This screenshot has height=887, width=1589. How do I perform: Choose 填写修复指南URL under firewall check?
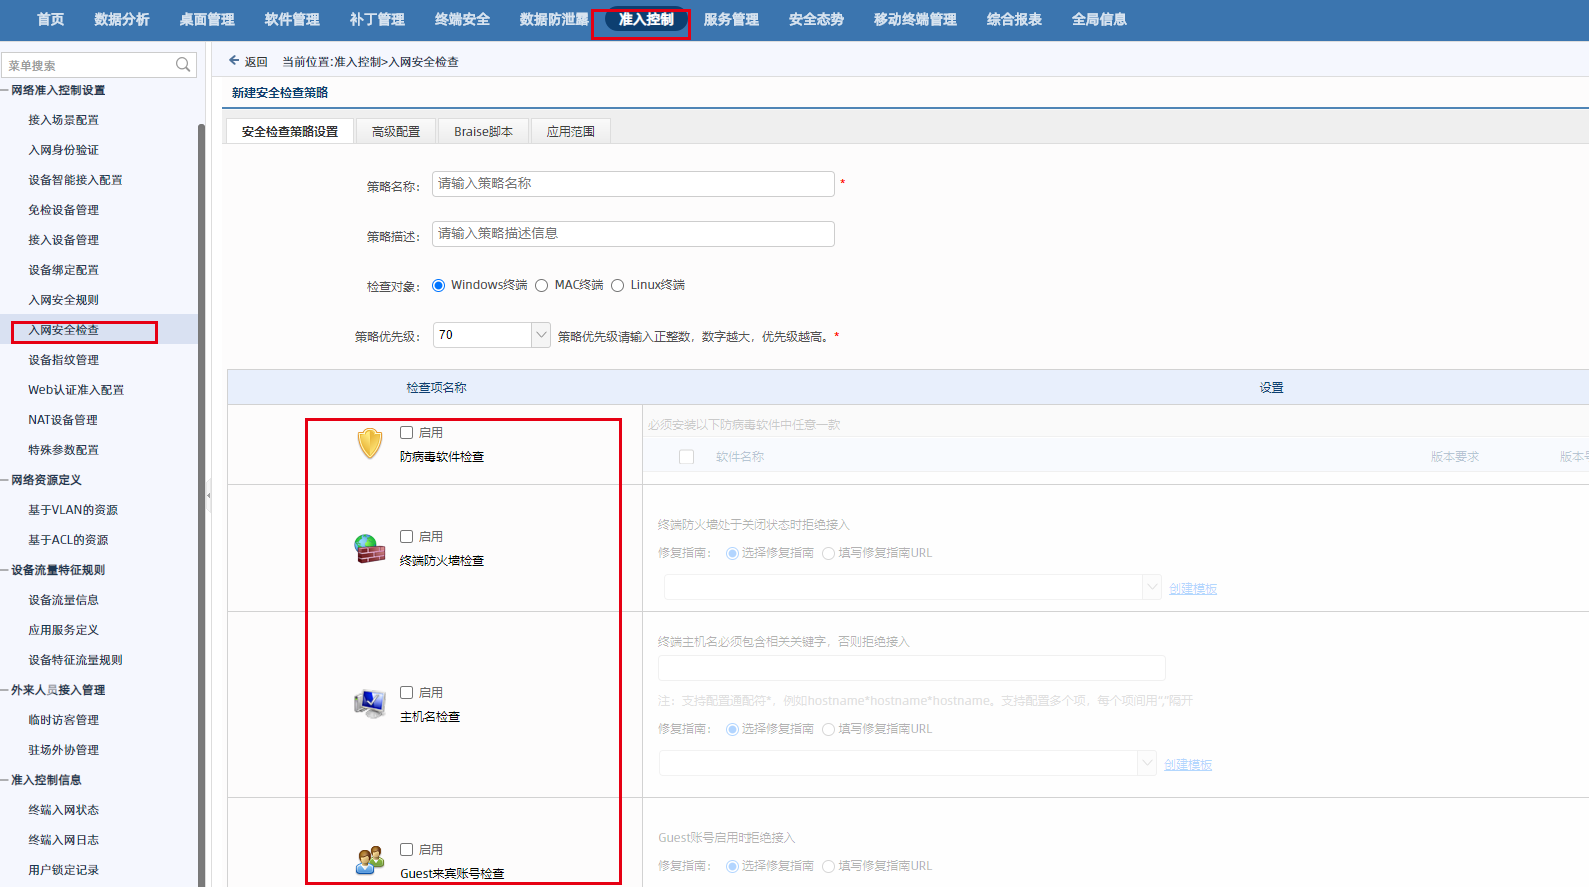[x=828, y=553]
